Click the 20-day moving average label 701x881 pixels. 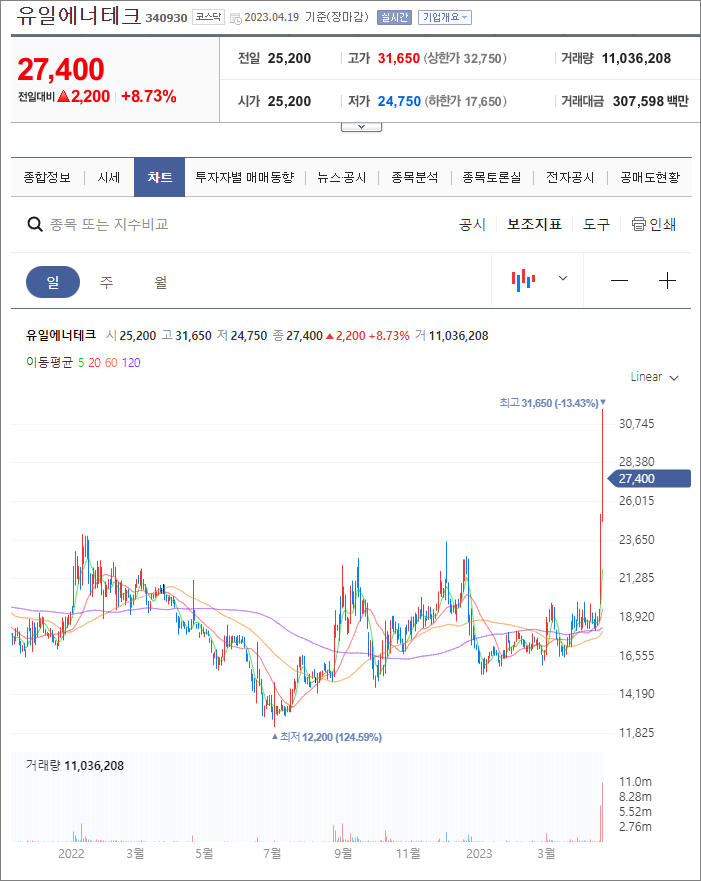94,363
